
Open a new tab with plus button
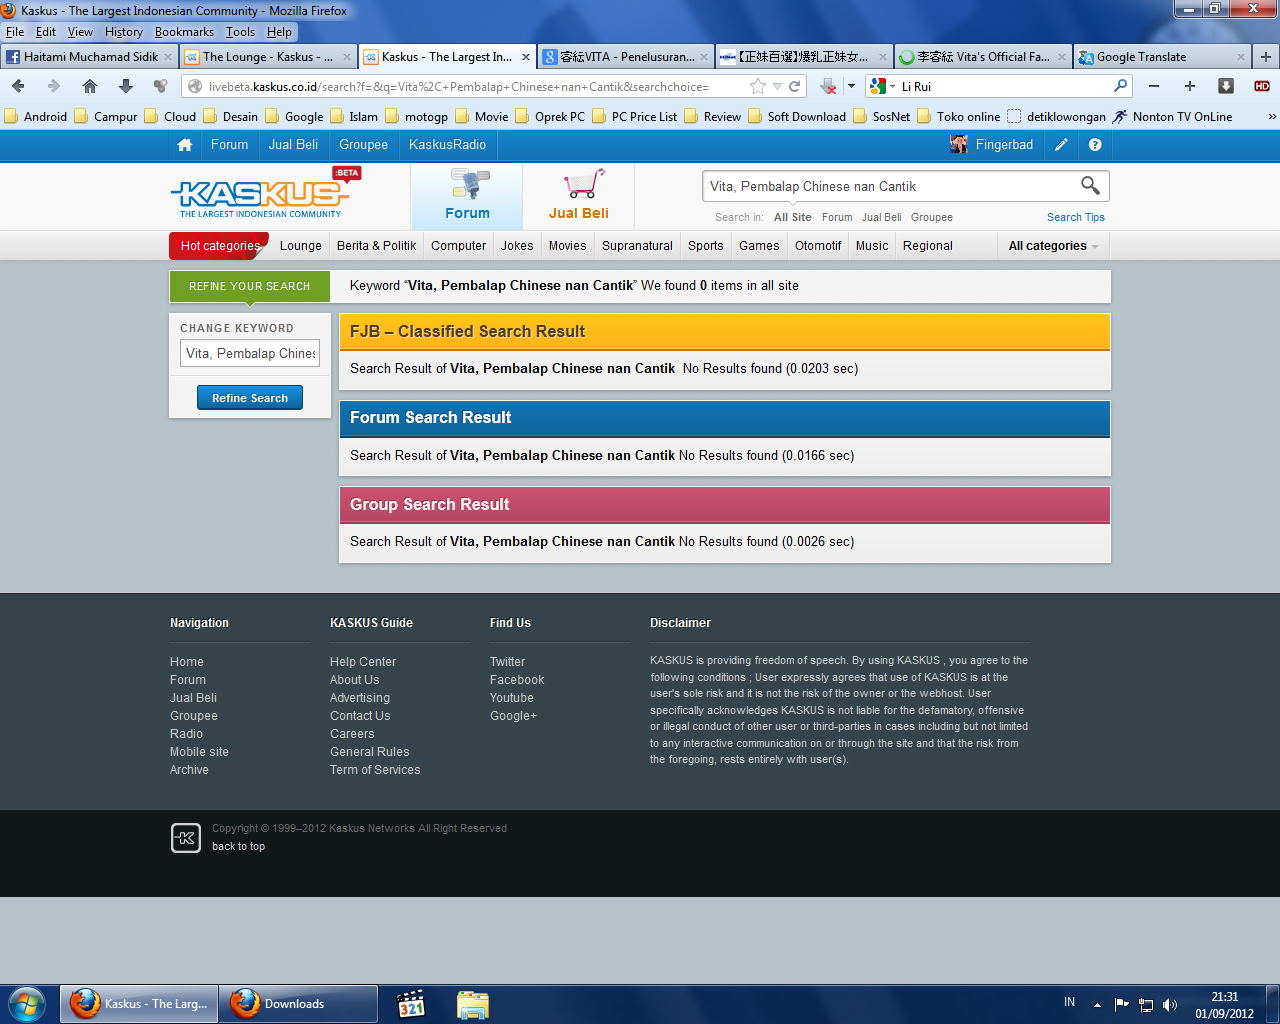pyautogui.click(x=1266, y=57)
